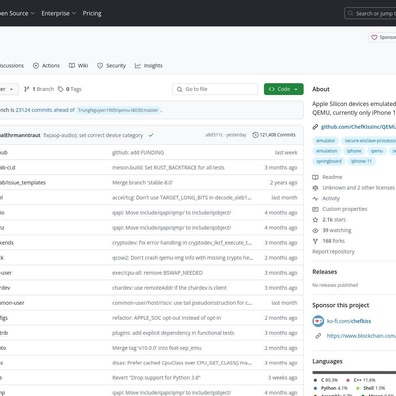Viewport: 396px width, 396px height.
Task: Open commit 'disas: Prefer cached CpuClass' message
Action: tap(182, 363)
